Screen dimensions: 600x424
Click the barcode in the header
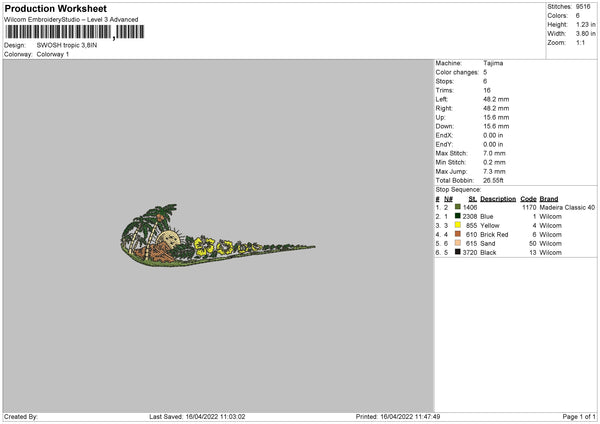[75, 32]
